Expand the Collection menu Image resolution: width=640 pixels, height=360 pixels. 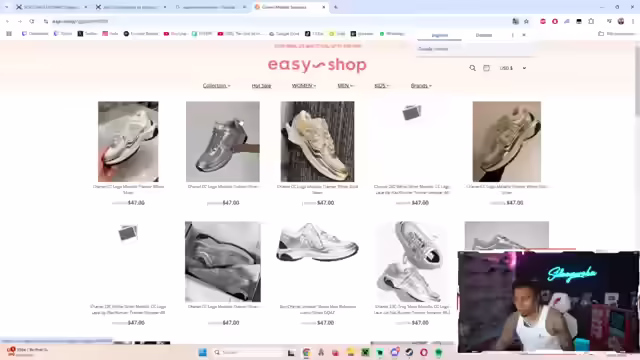(x=216, y=86)
